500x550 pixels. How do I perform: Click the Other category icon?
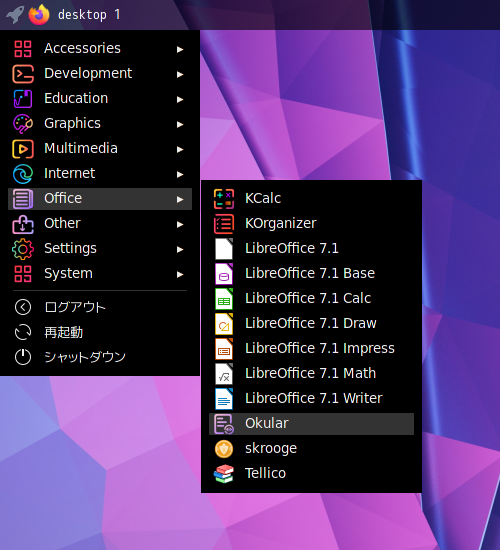(23, 224)
